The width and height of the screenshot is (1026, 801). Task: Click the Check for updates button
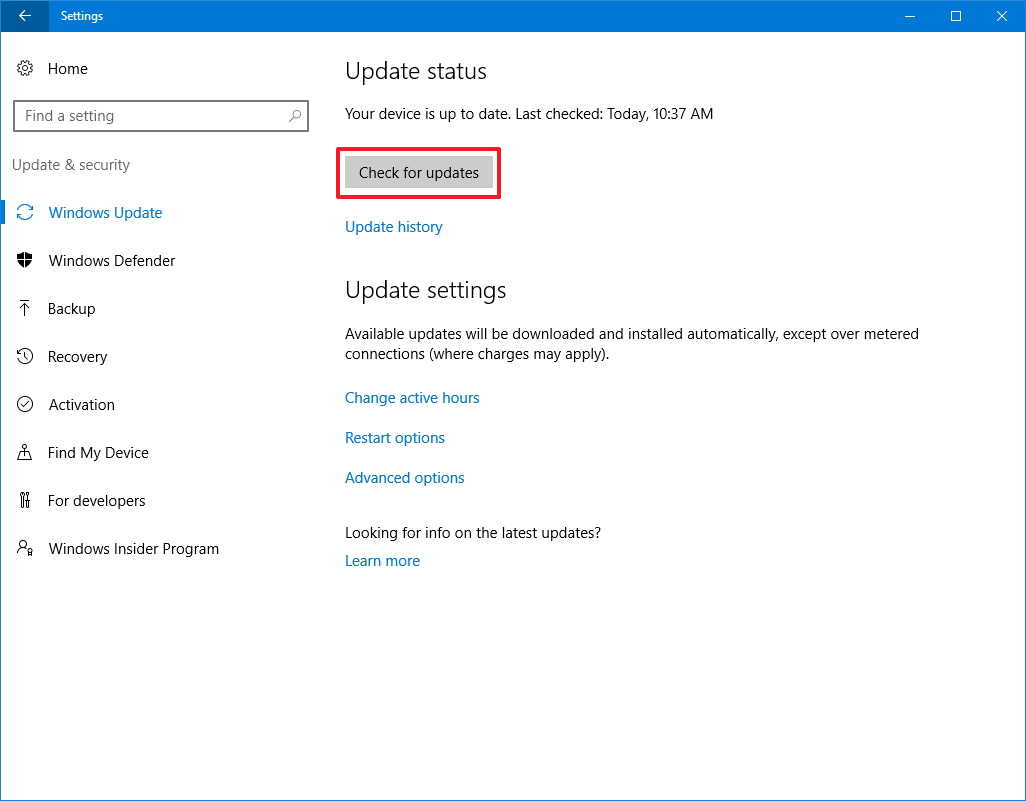click(419, 172)
